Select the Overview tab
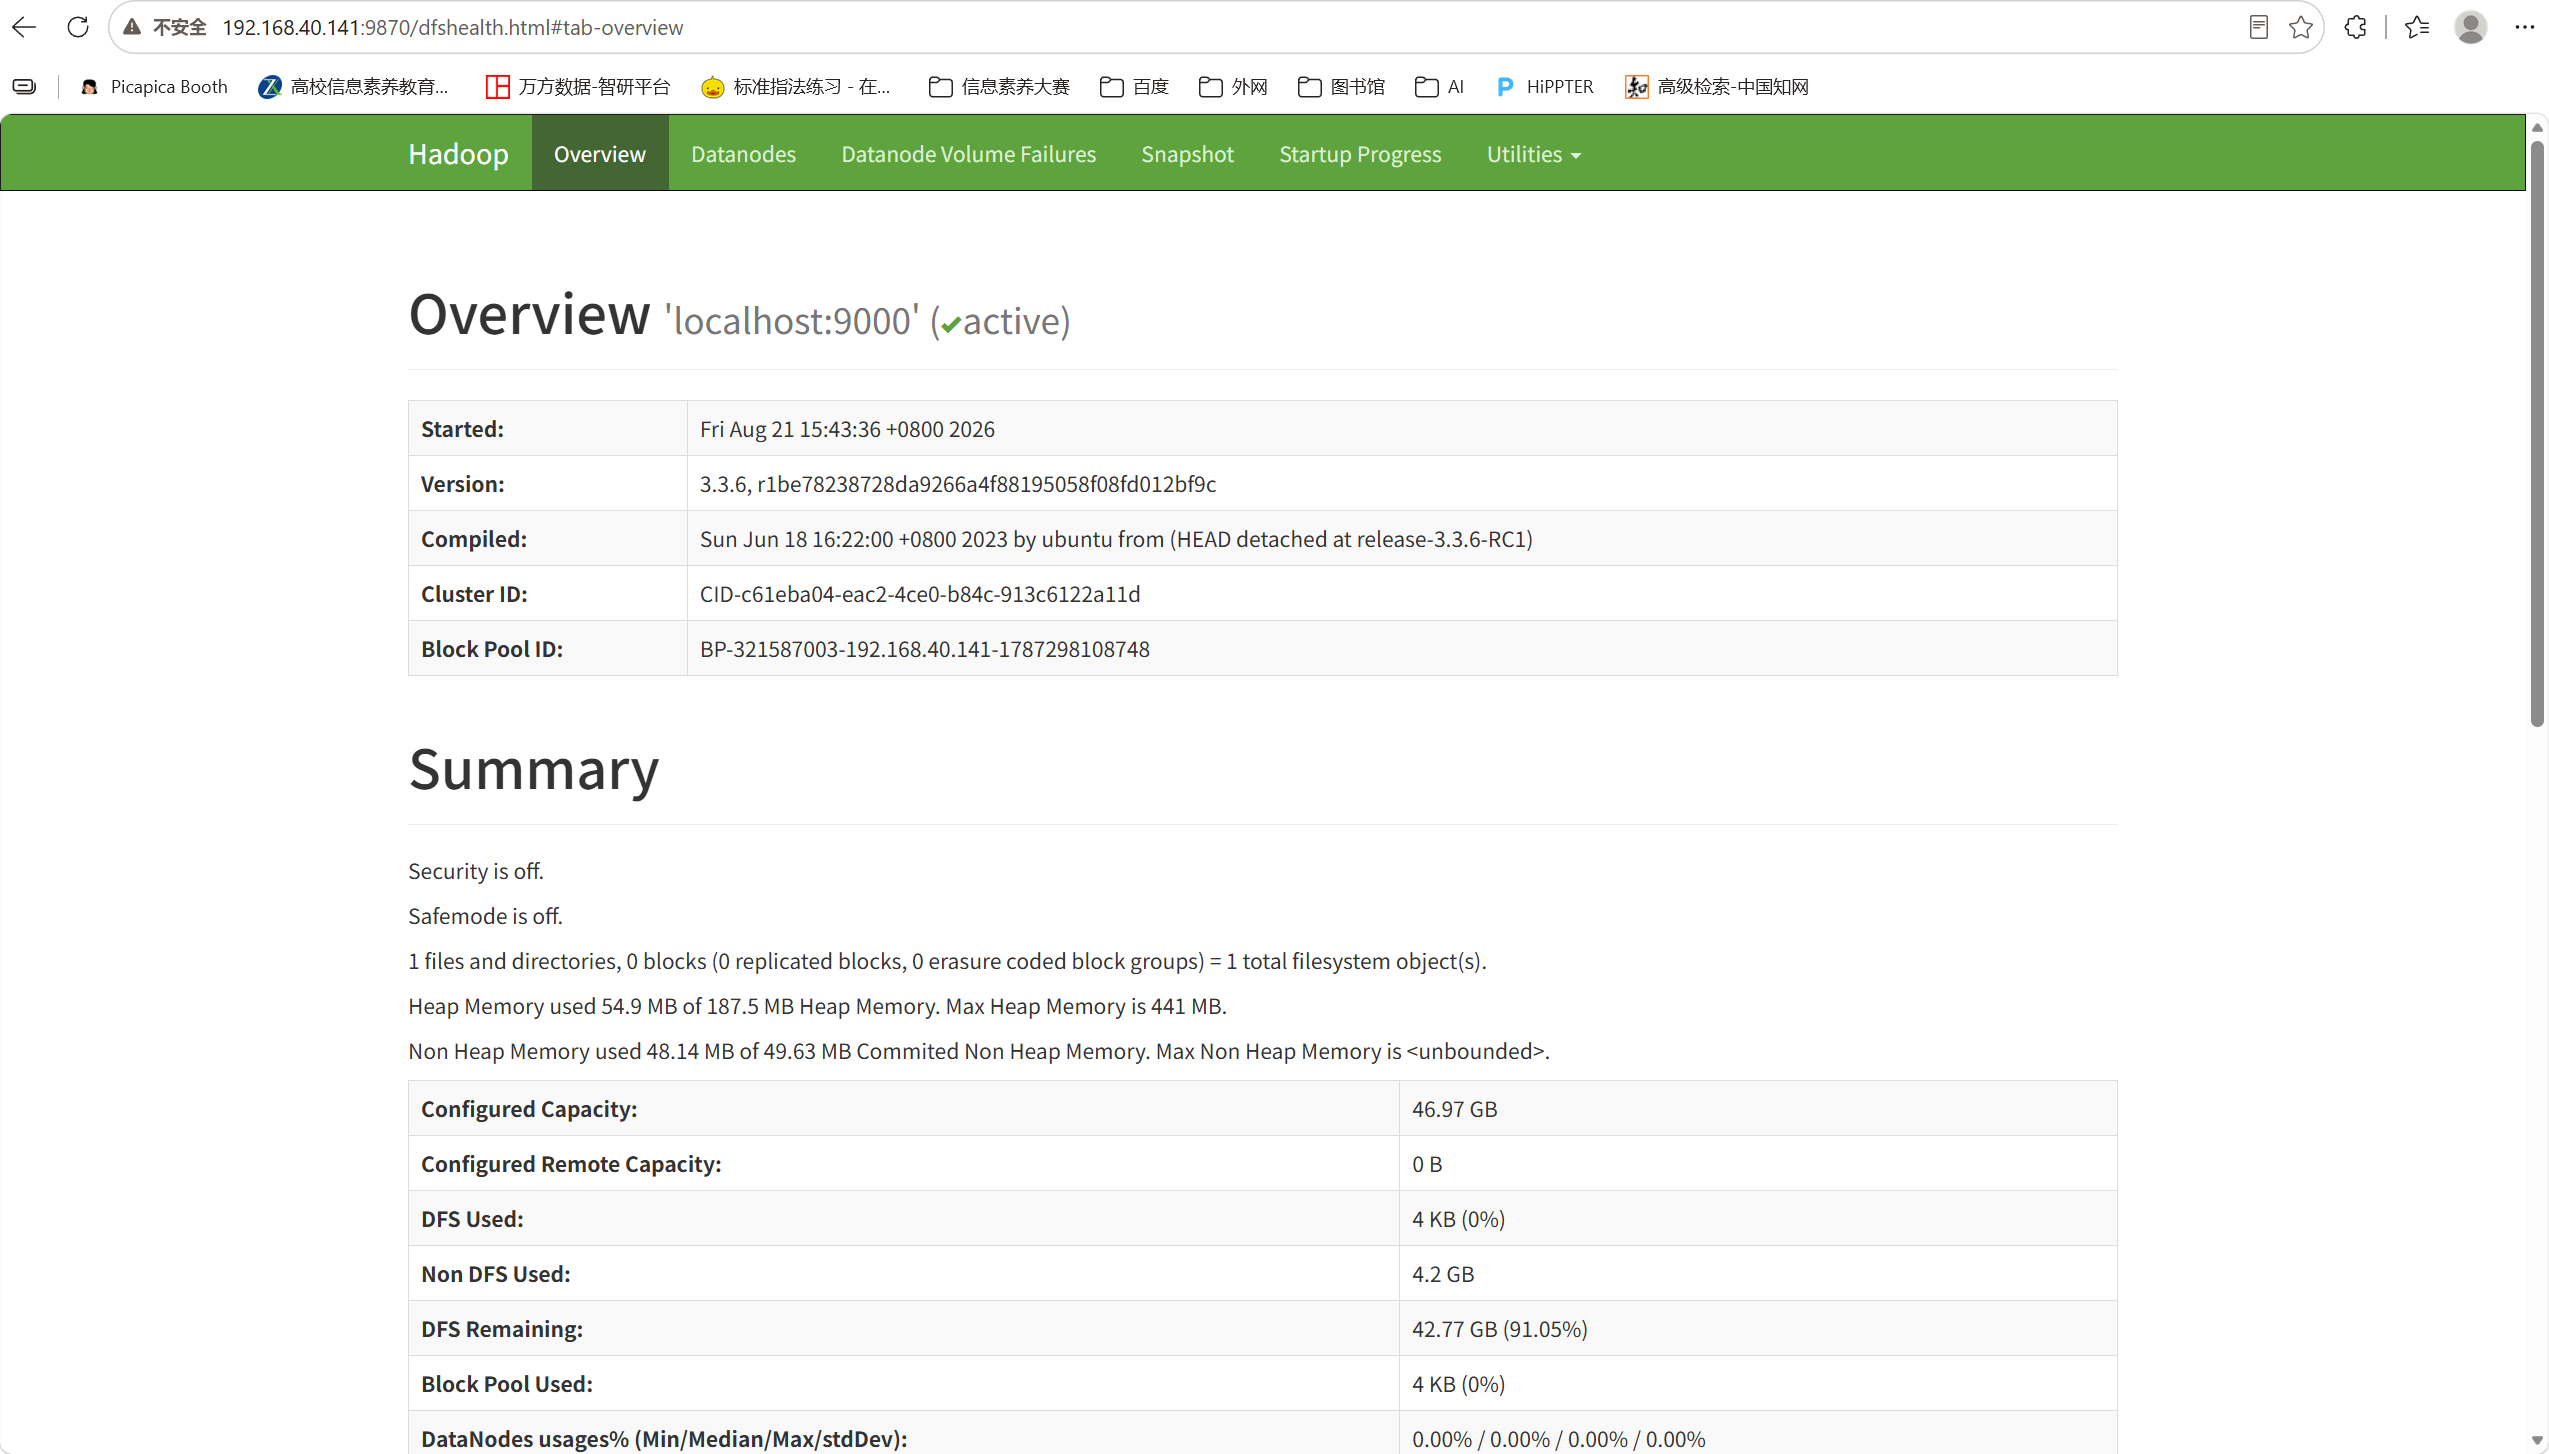Screen dimensions: 2549x1454 600,153
